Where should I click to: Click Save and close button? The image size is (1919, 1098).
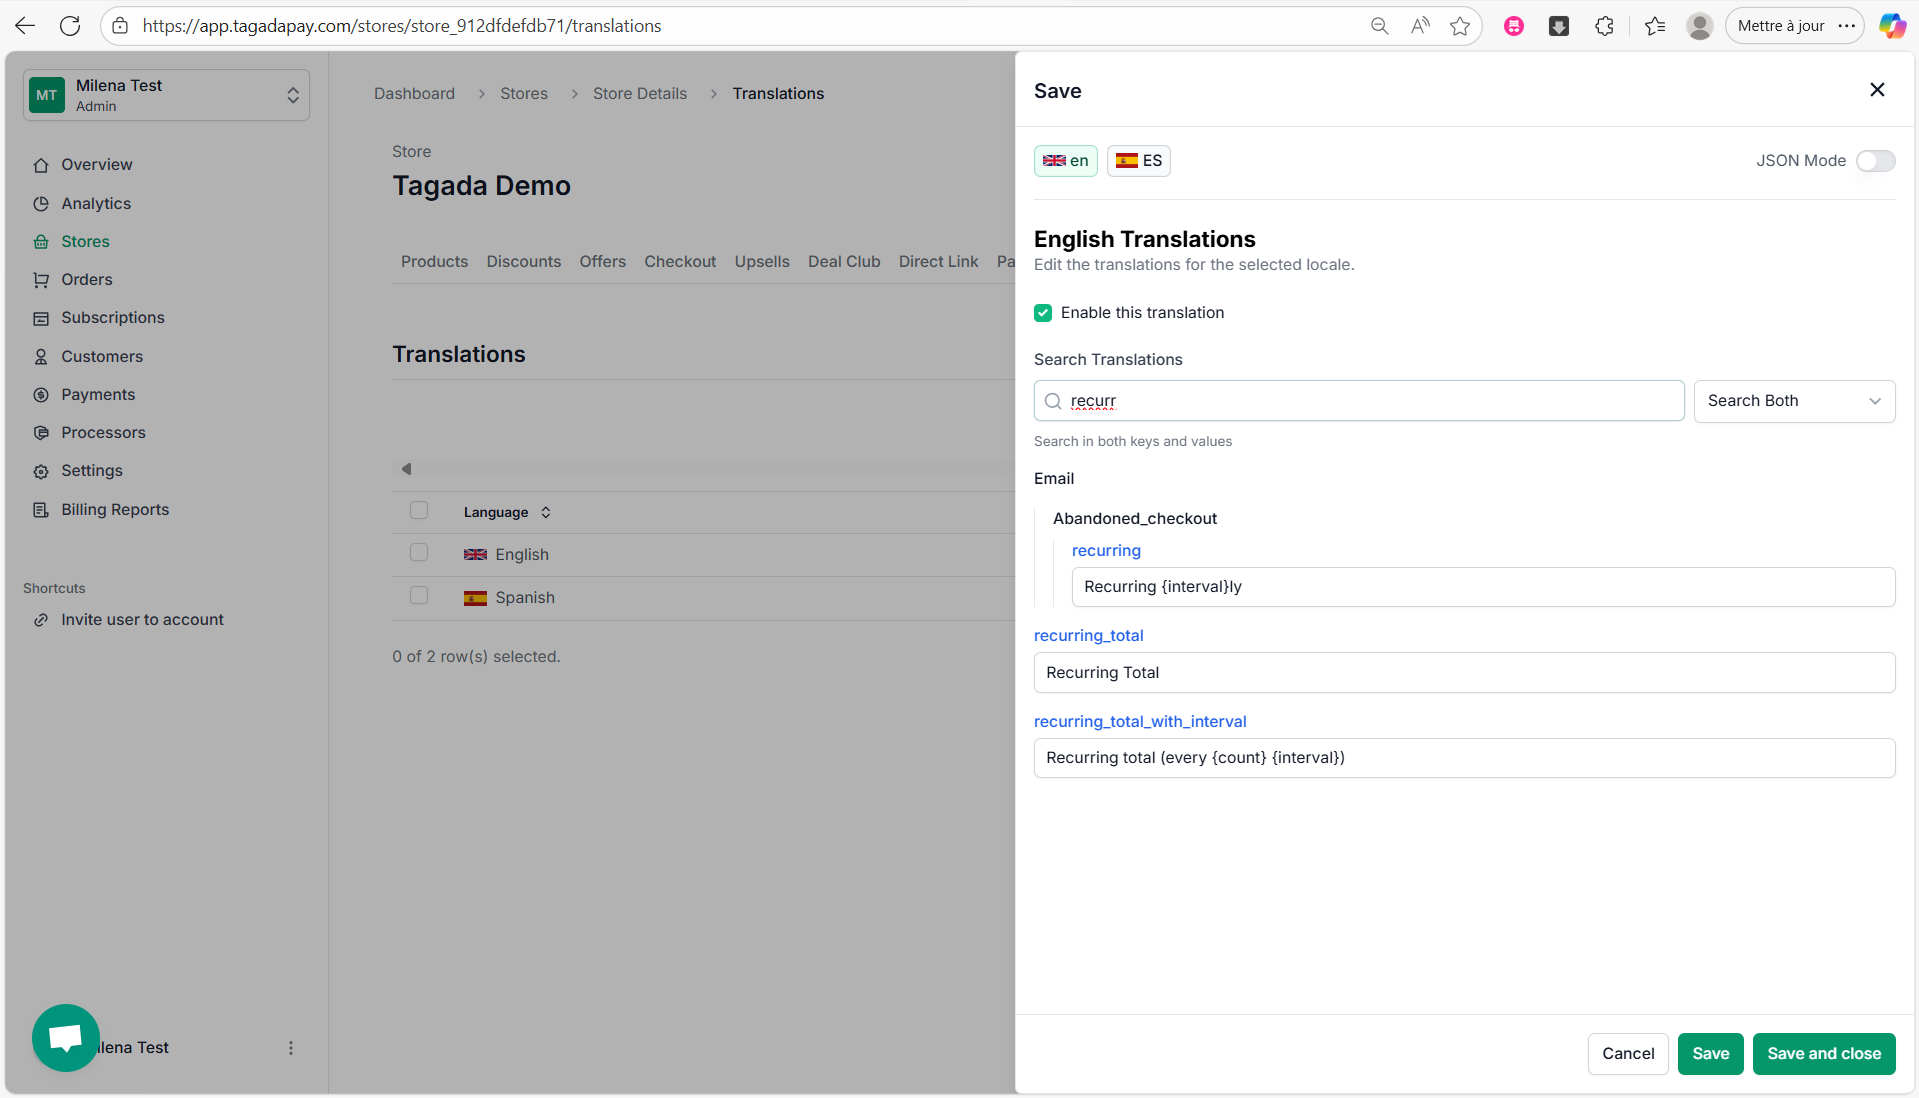[x=1823, y=1054]
